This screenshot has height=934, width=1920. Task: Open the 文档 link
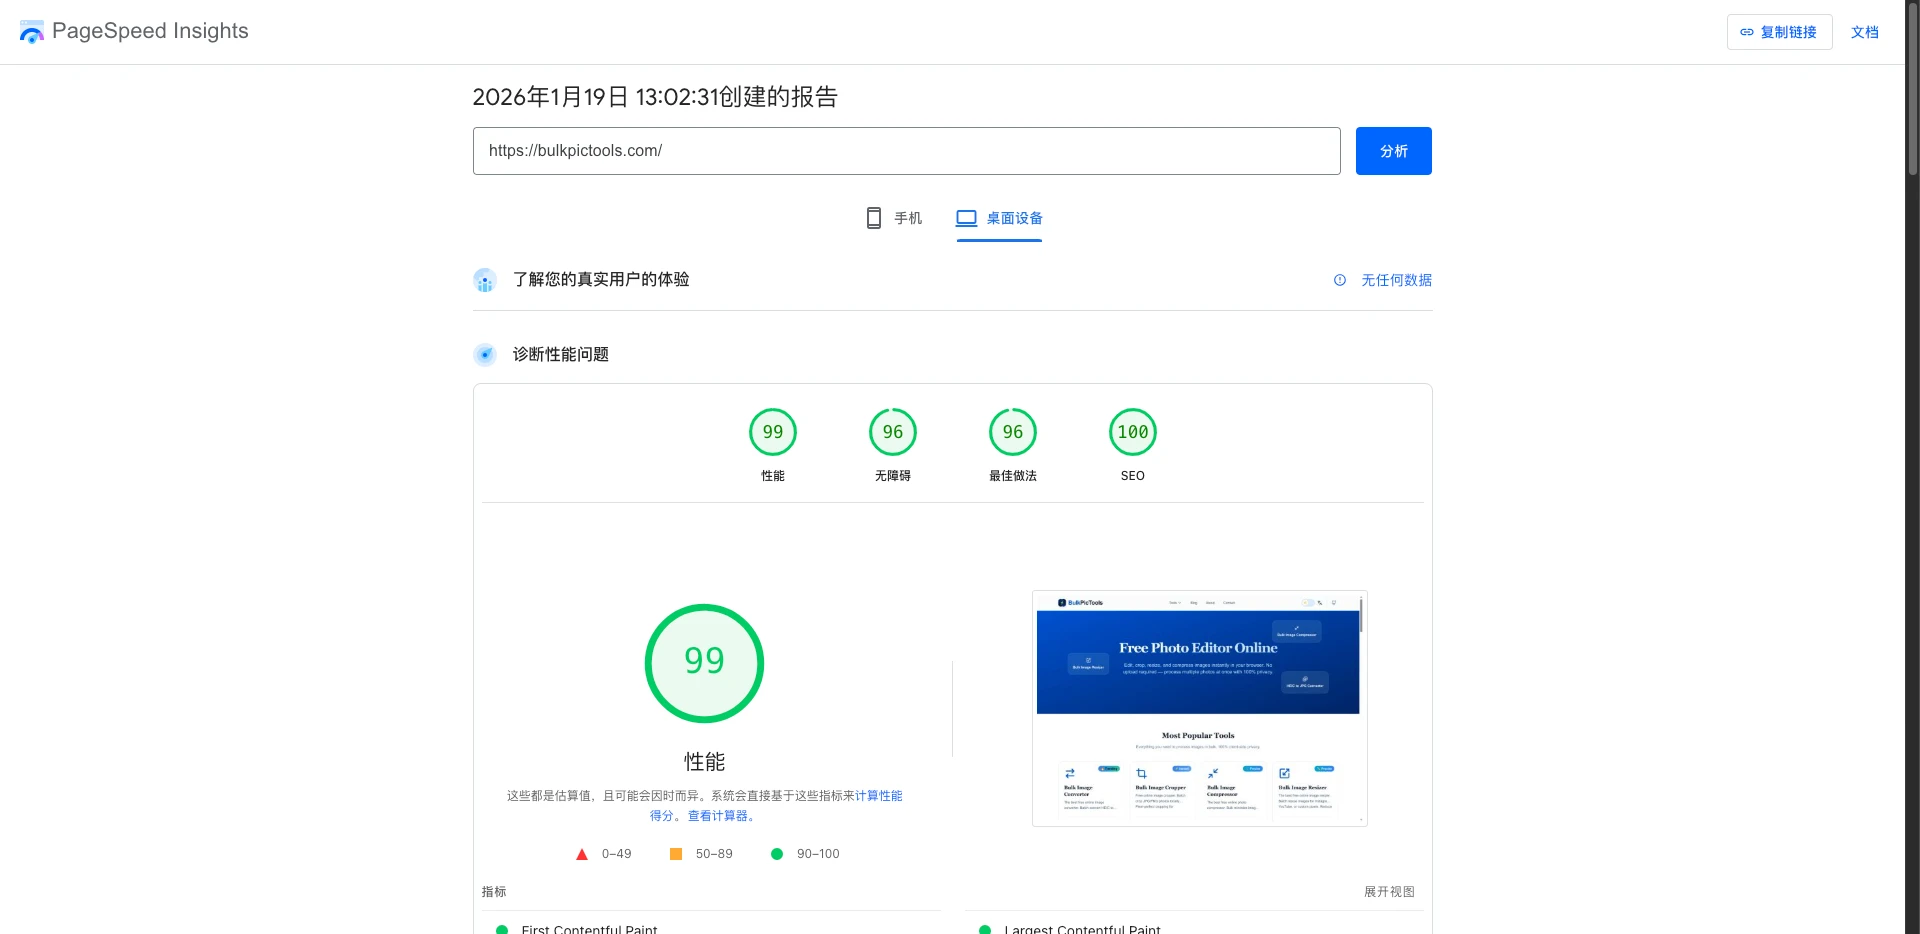(1865, 32)
